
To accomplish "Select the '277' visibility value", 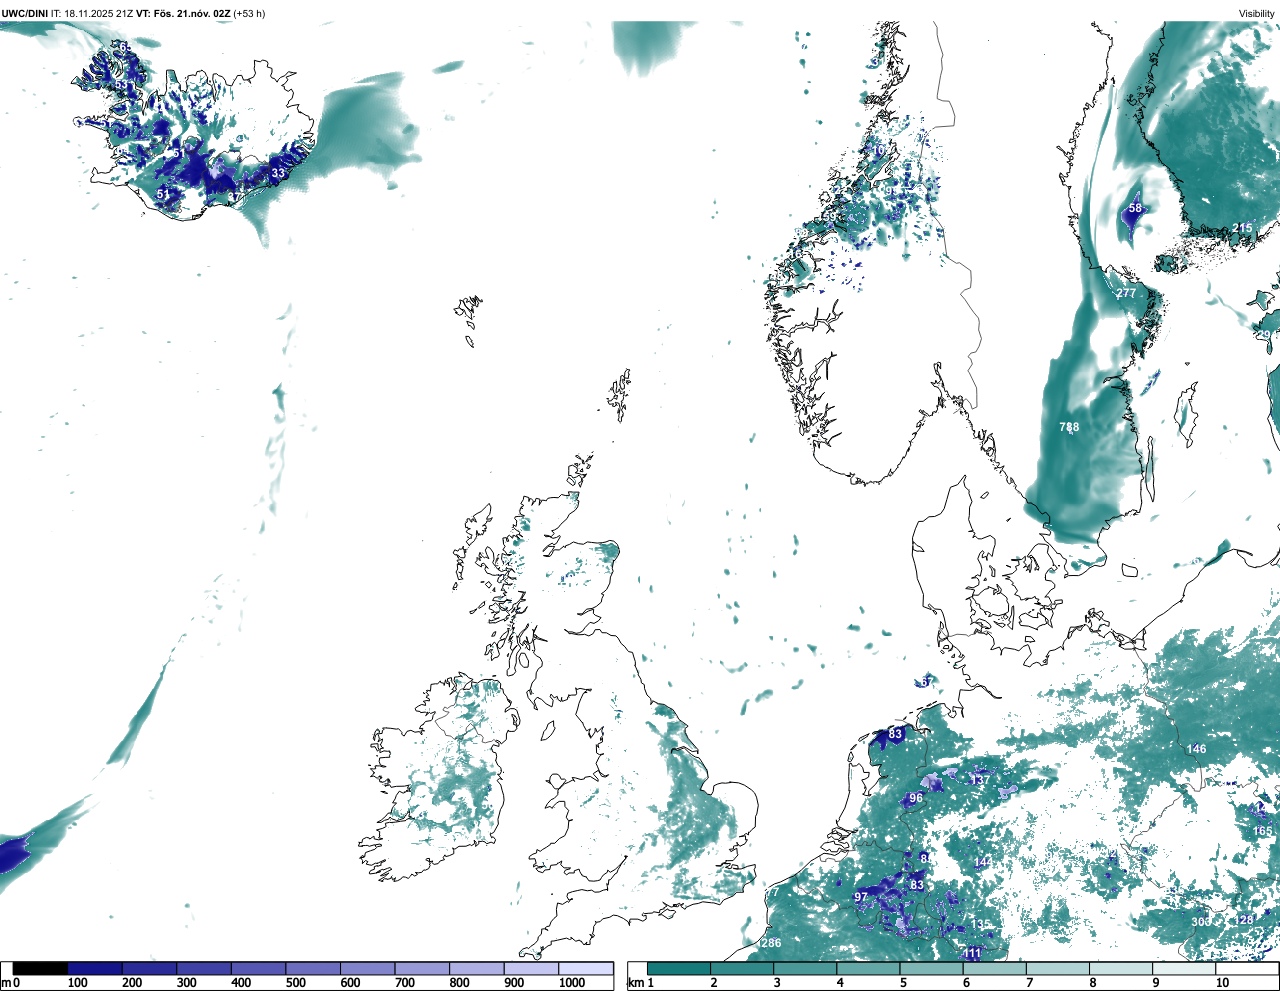I will coord(1126,293).
